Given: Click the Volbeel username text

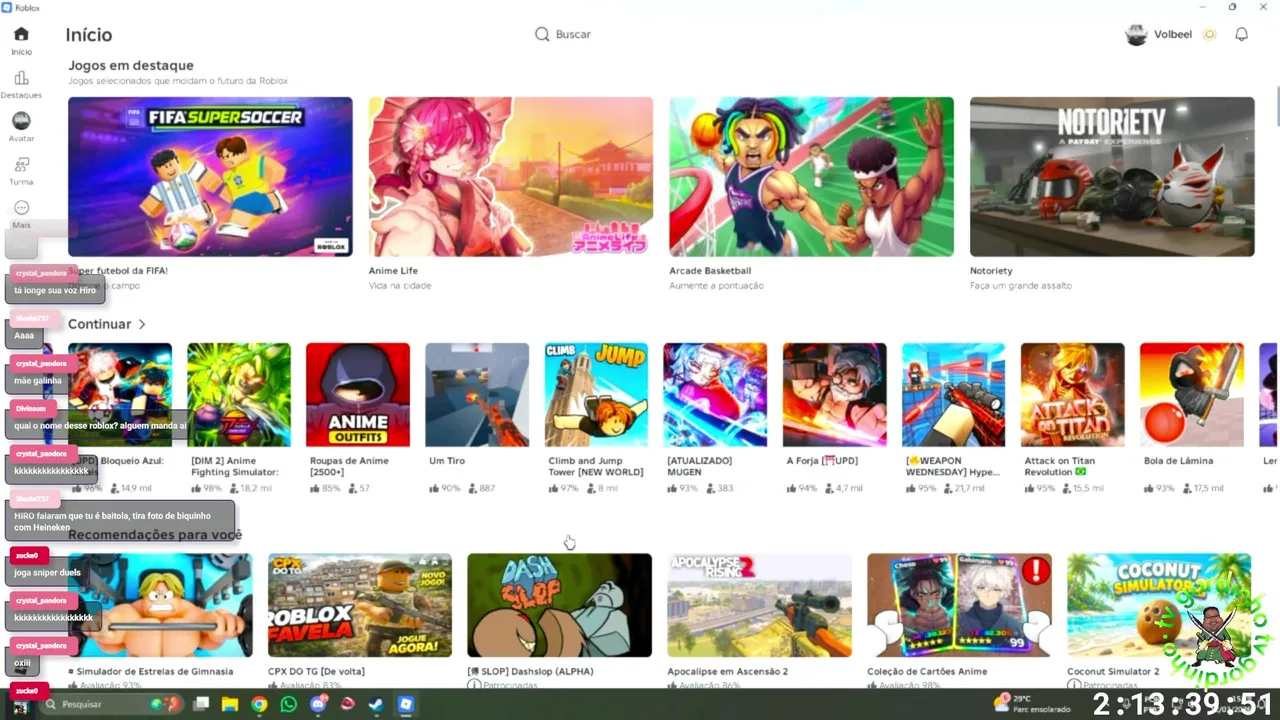Looking at the screenshot, I should pos(1173,34).
